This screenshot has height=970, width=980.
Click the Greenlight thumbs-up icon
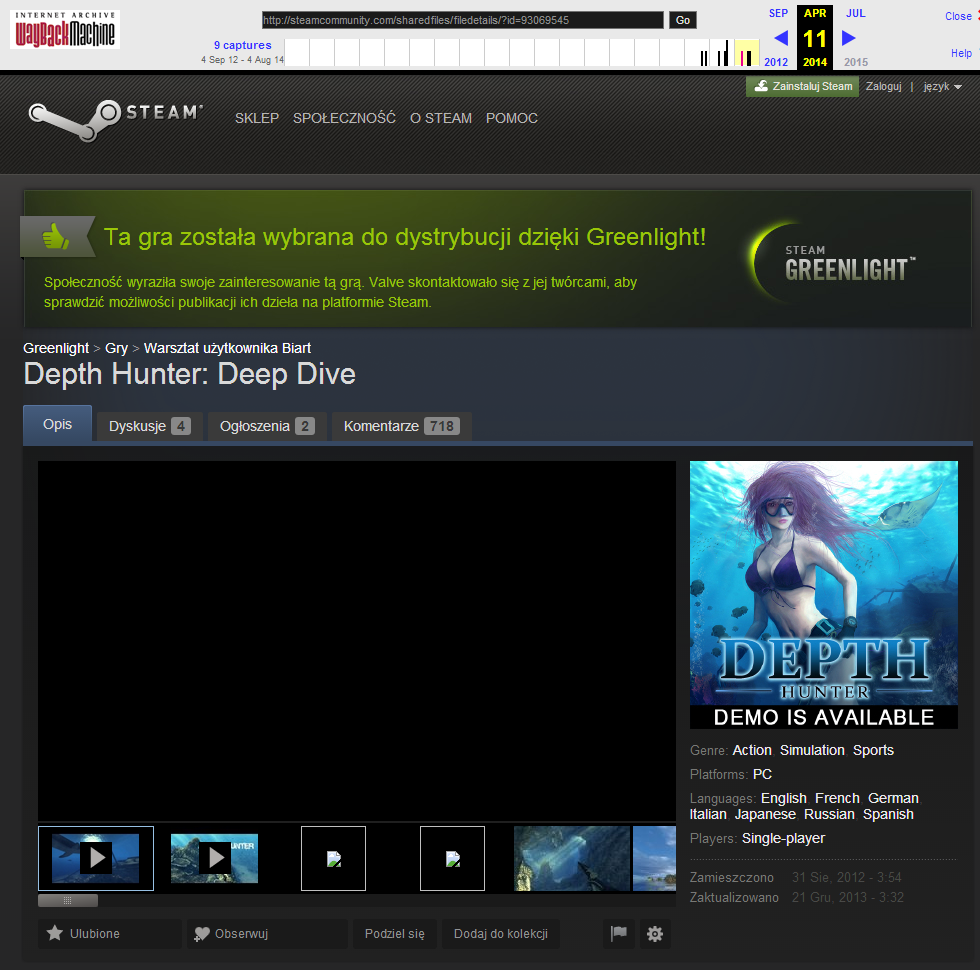tap(56, 237)
